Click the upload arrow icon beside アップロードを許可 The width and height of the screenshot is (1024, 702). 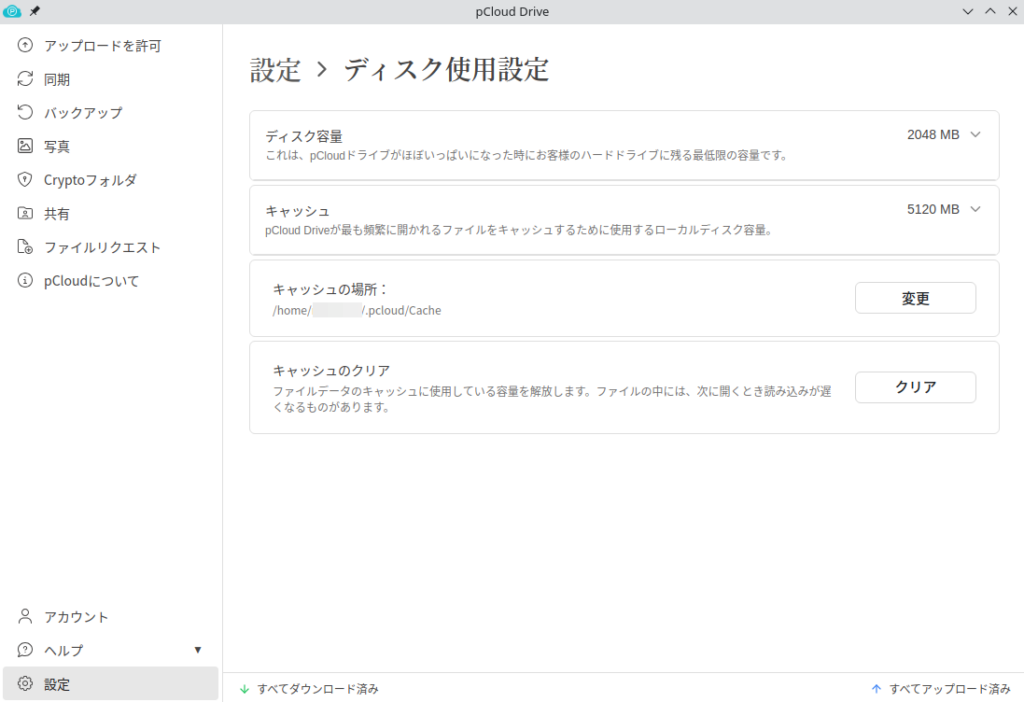26,46
